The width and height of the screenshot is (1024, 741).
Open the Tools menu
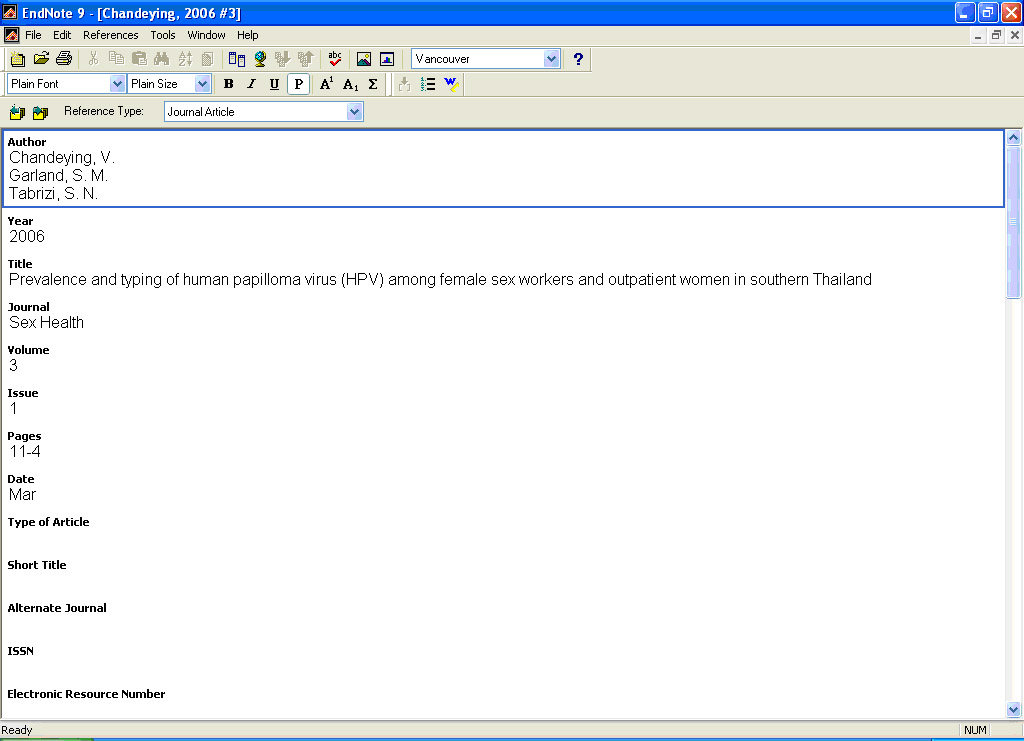pos(163,35)
